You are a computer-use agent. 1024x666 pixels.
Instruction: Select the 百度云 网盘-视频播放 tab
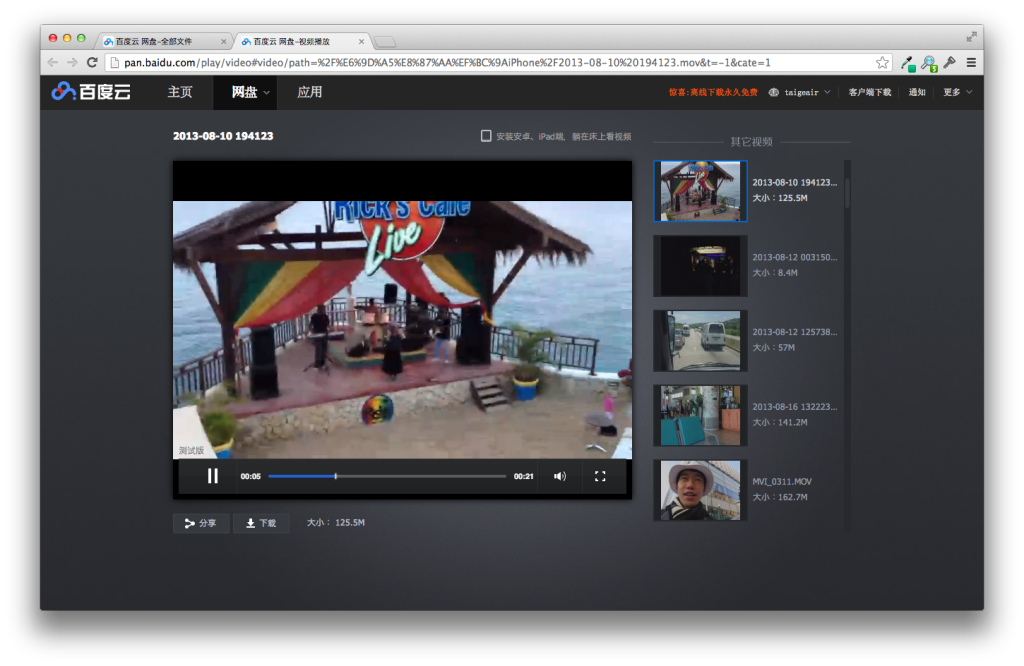(x=302, y=41)
